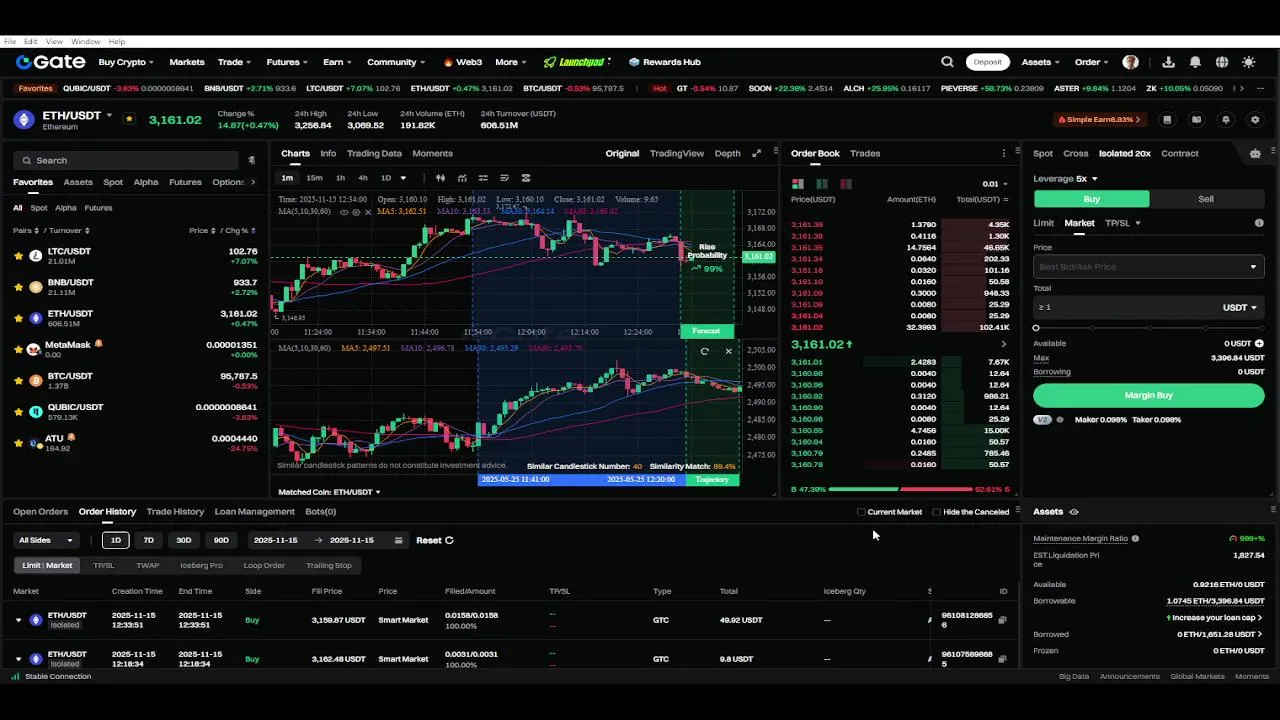The width and height of the screenshot is (1280, 720).
Task: Expand the ETH/USDT pair selector dropdown
Action: point(108,115)
